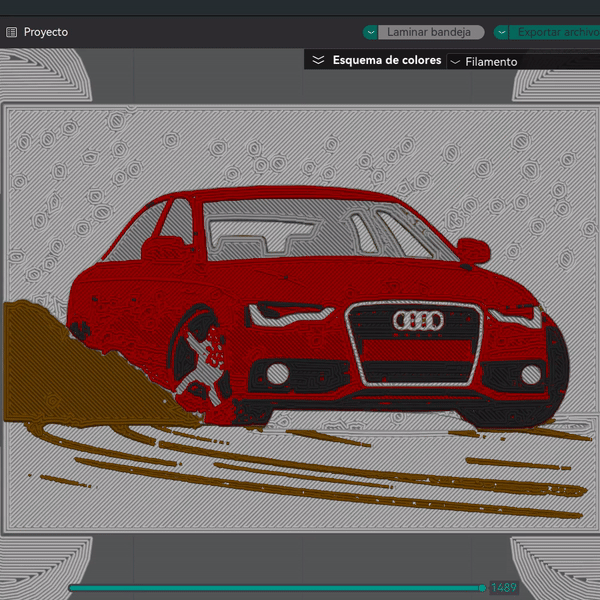Click the Audi four-rings logo in preview
Image resolution: width=600 pixels, height=600 pixels.
(x=416, y=321)
